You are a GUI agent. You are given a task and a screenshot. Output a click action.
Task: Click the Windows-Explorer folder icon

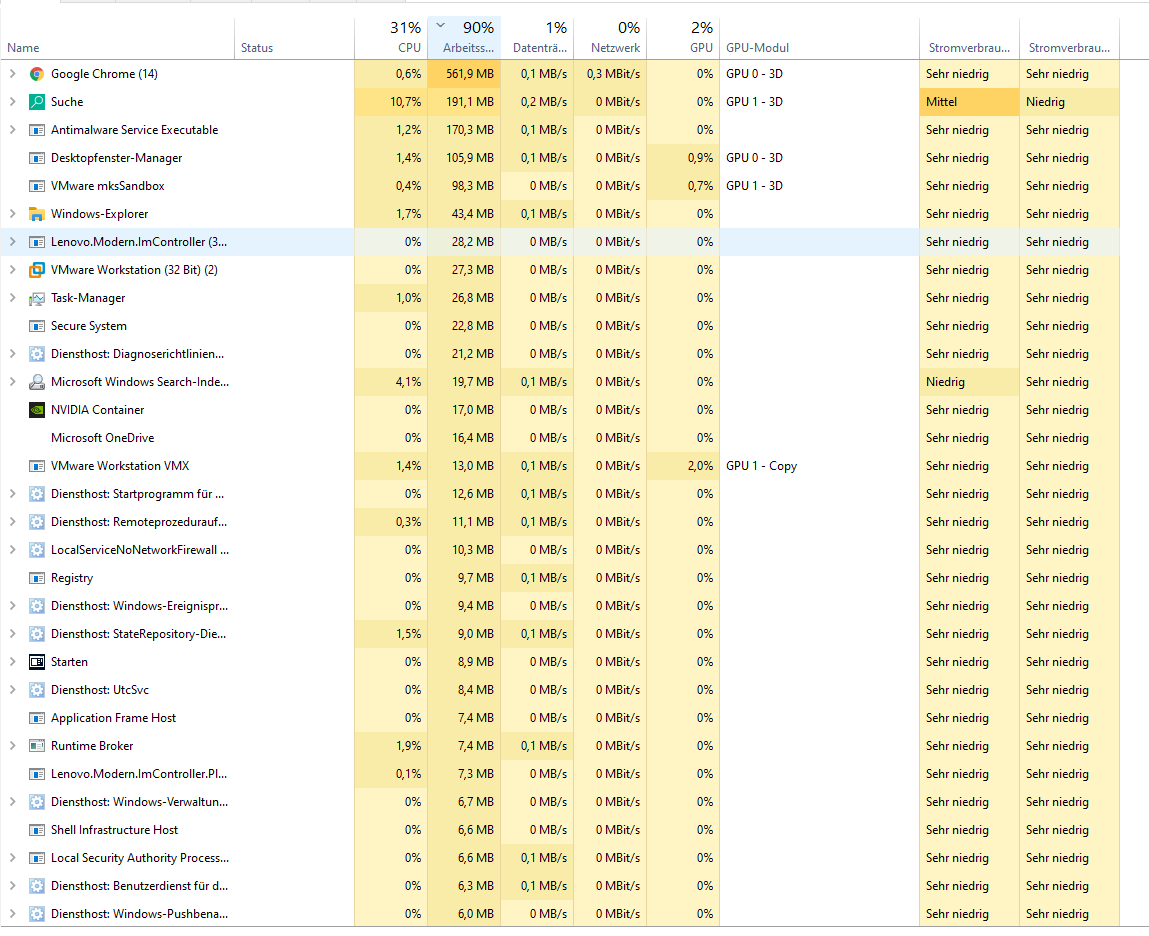tap(37, 214)
